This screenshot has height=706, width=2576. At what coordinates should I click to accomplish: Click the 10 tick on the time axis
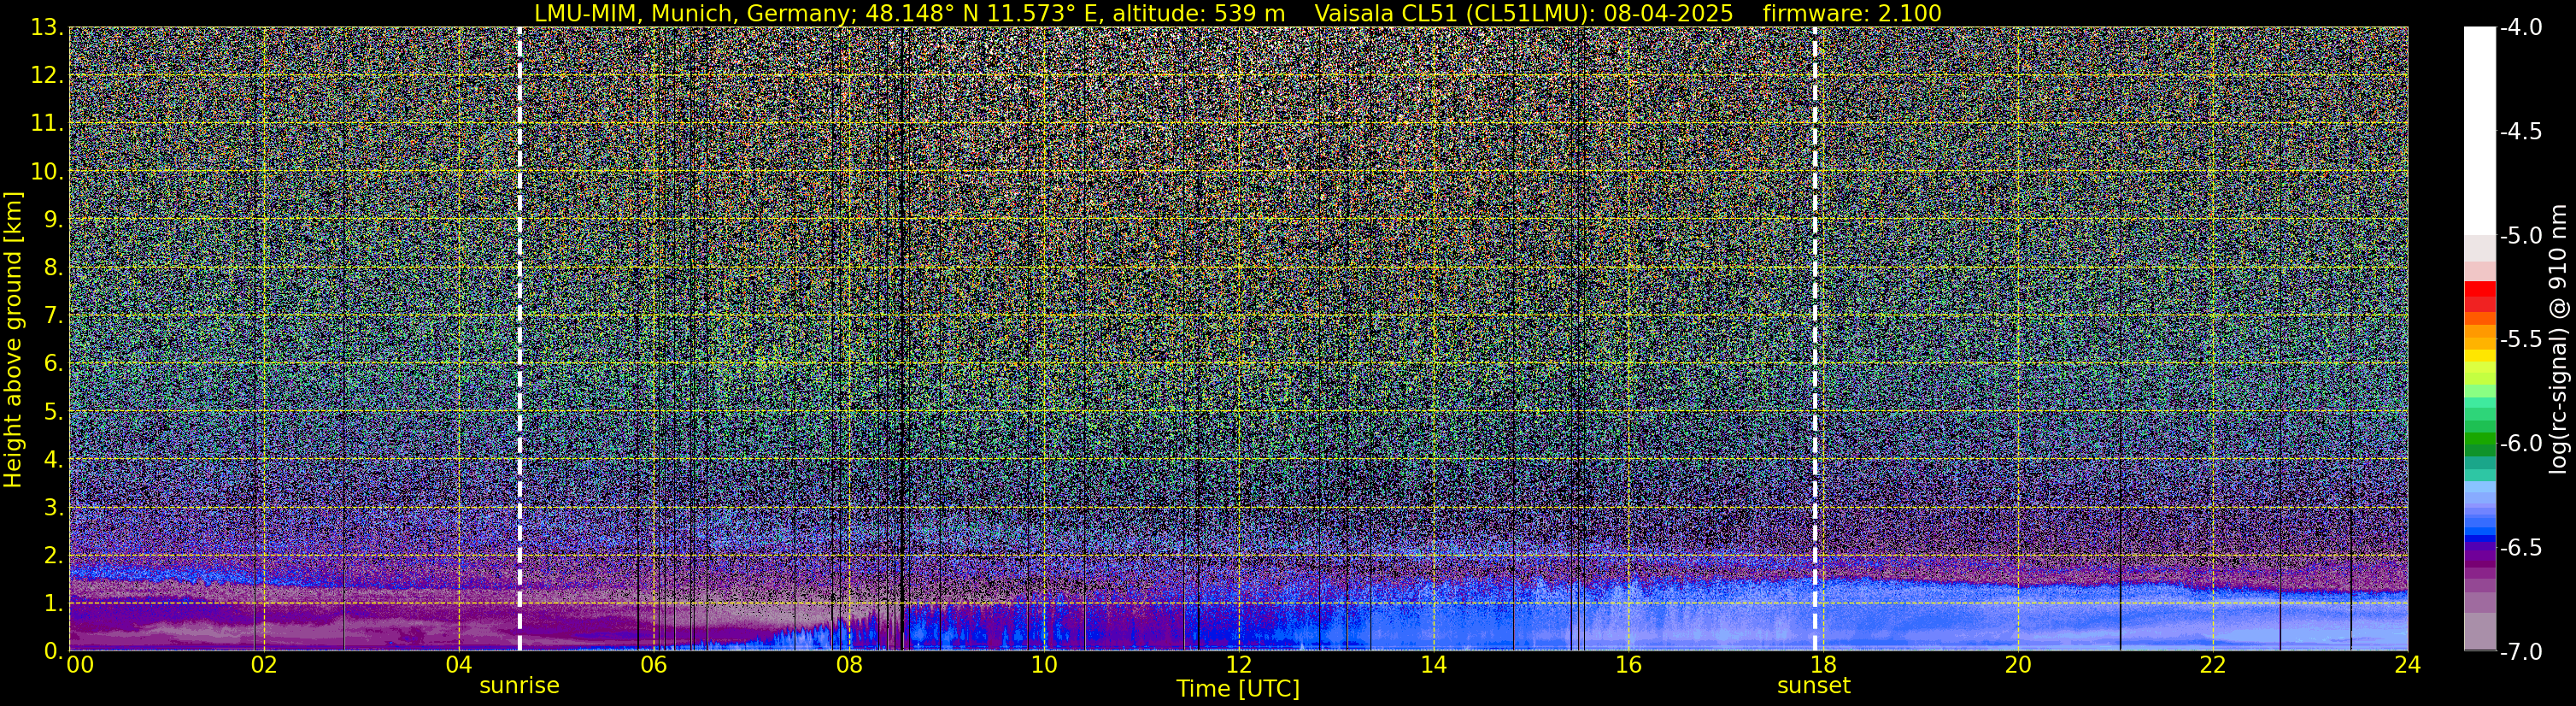tap(1043, 665)
